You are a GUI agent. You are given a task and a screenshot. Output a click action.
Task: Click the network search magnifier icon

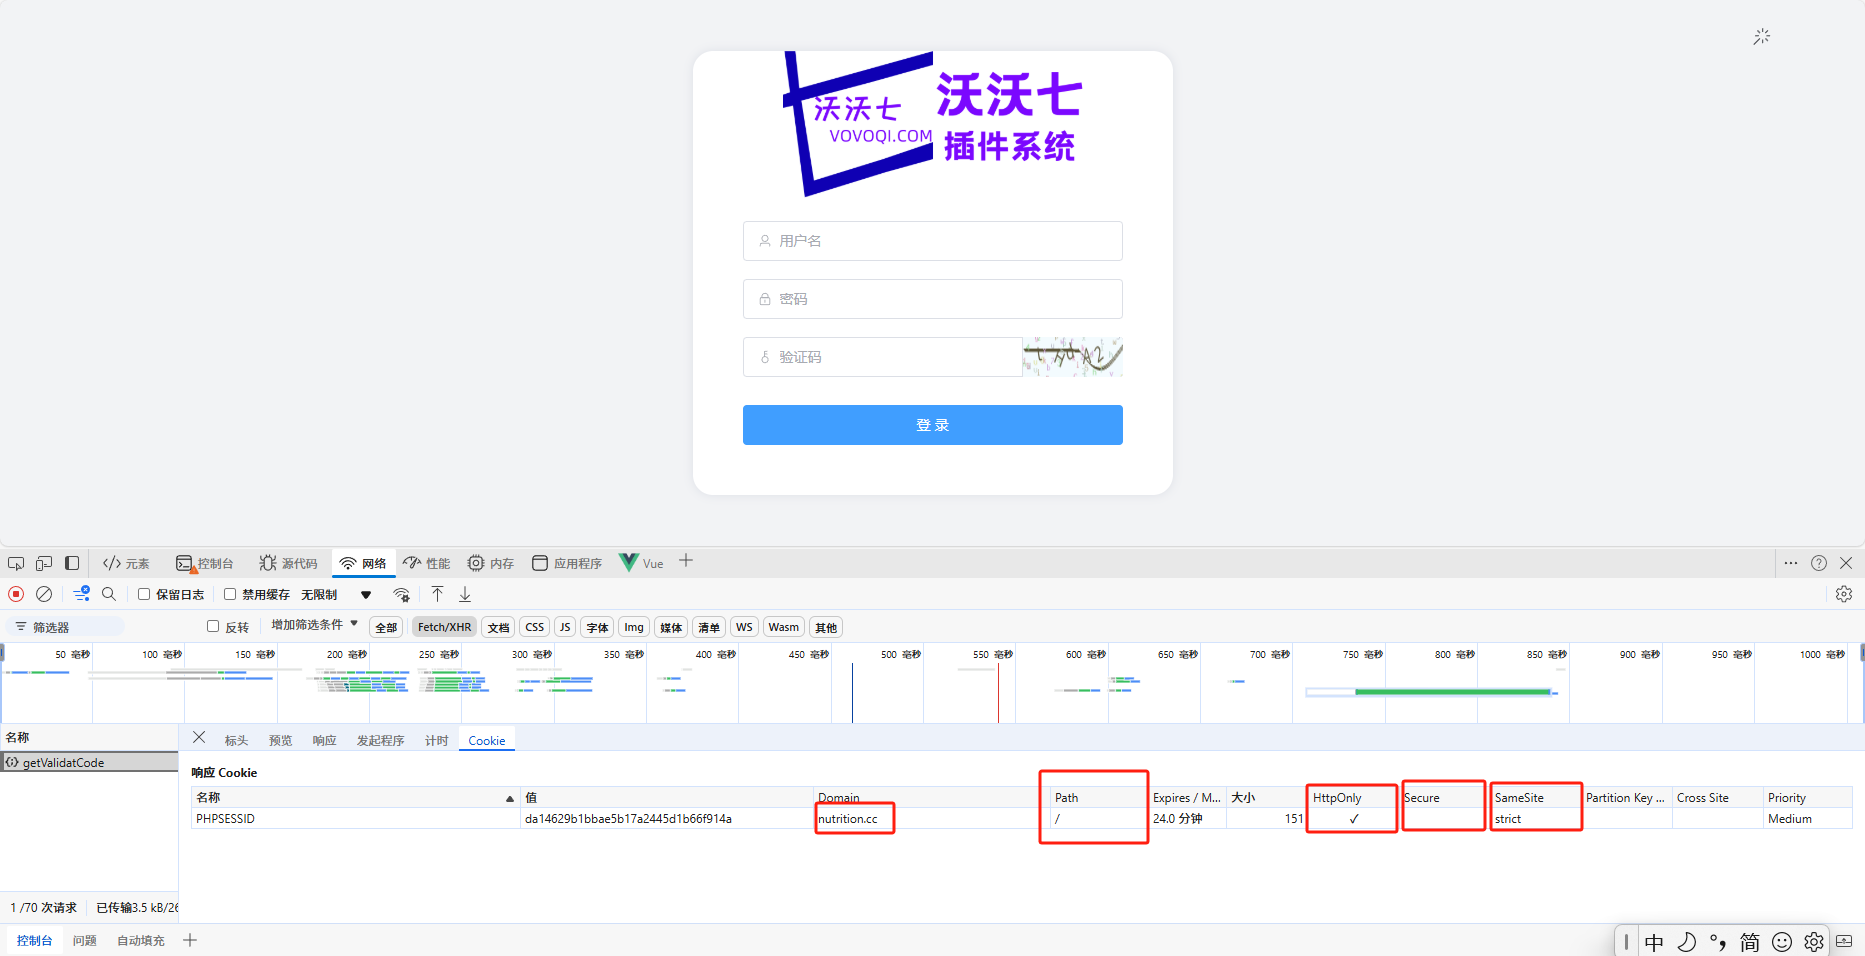pyautogui.click(x=109, y=594)
